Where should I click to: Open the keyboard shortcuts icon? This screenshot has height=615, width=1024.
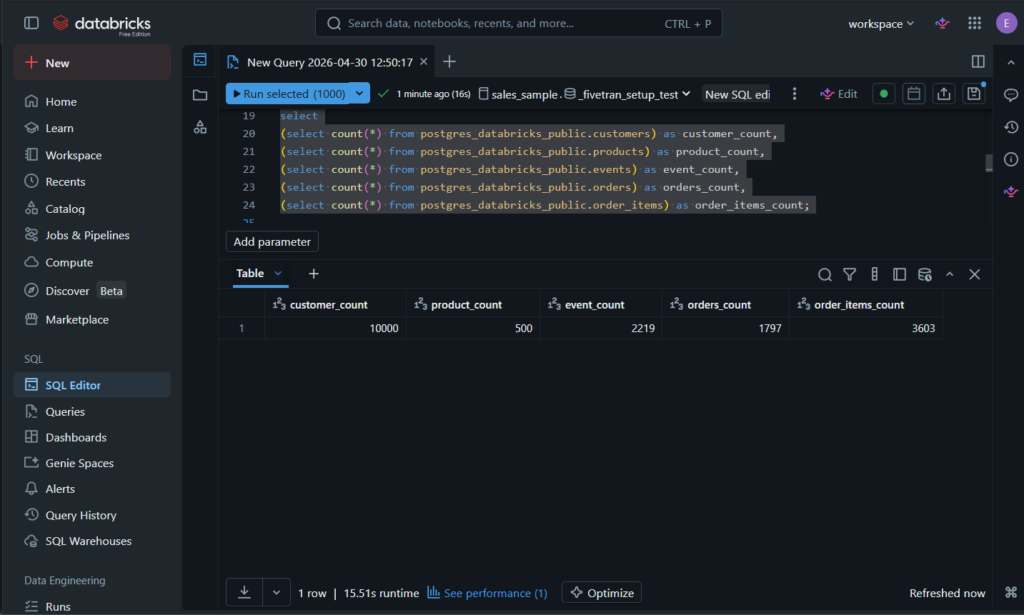[x=1011, y=593]
